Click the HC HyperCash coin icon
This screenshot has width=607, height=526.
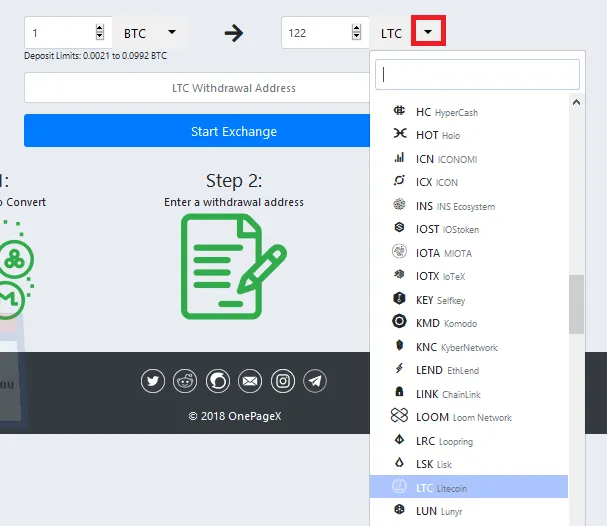[399, 111]
